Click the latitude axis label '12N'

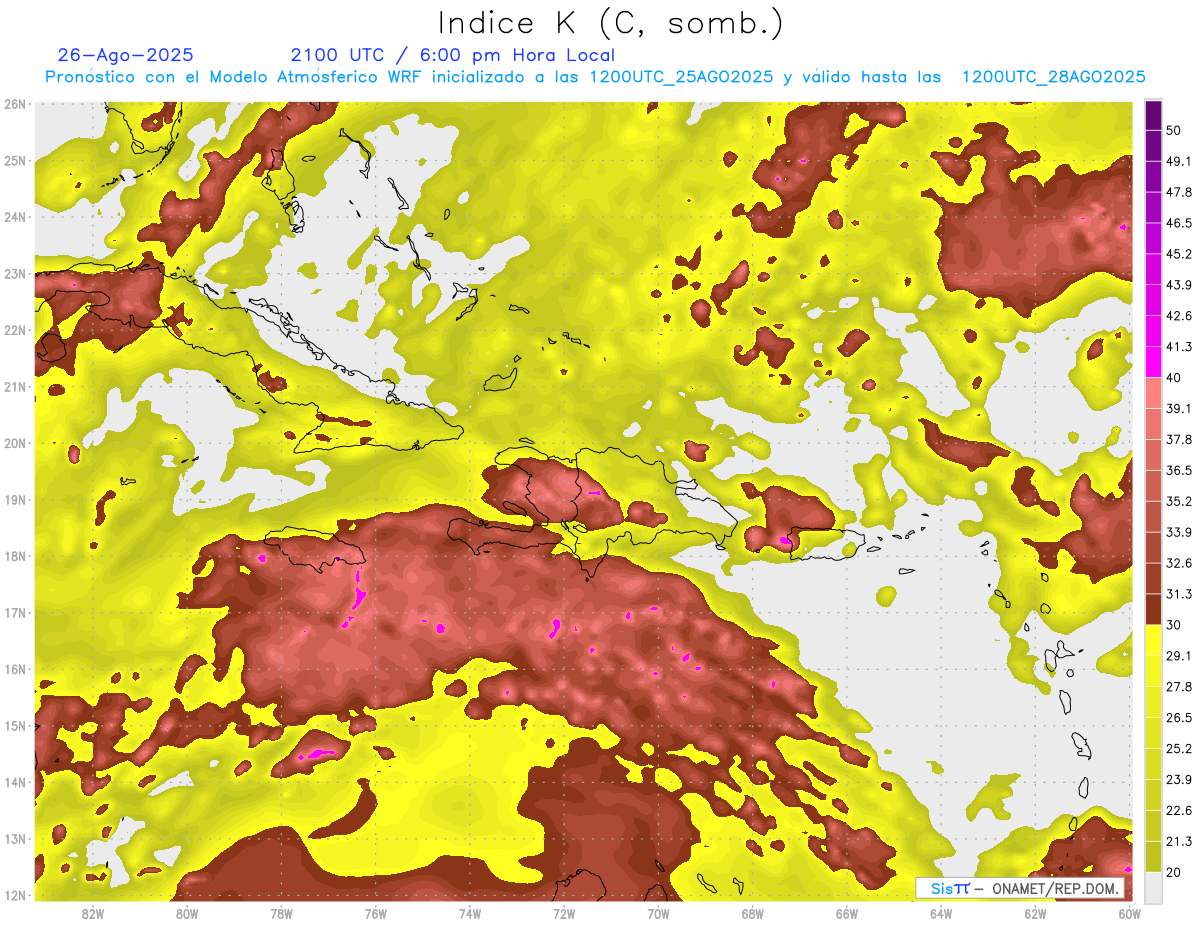pyautogui.click(x=14, y=895)
